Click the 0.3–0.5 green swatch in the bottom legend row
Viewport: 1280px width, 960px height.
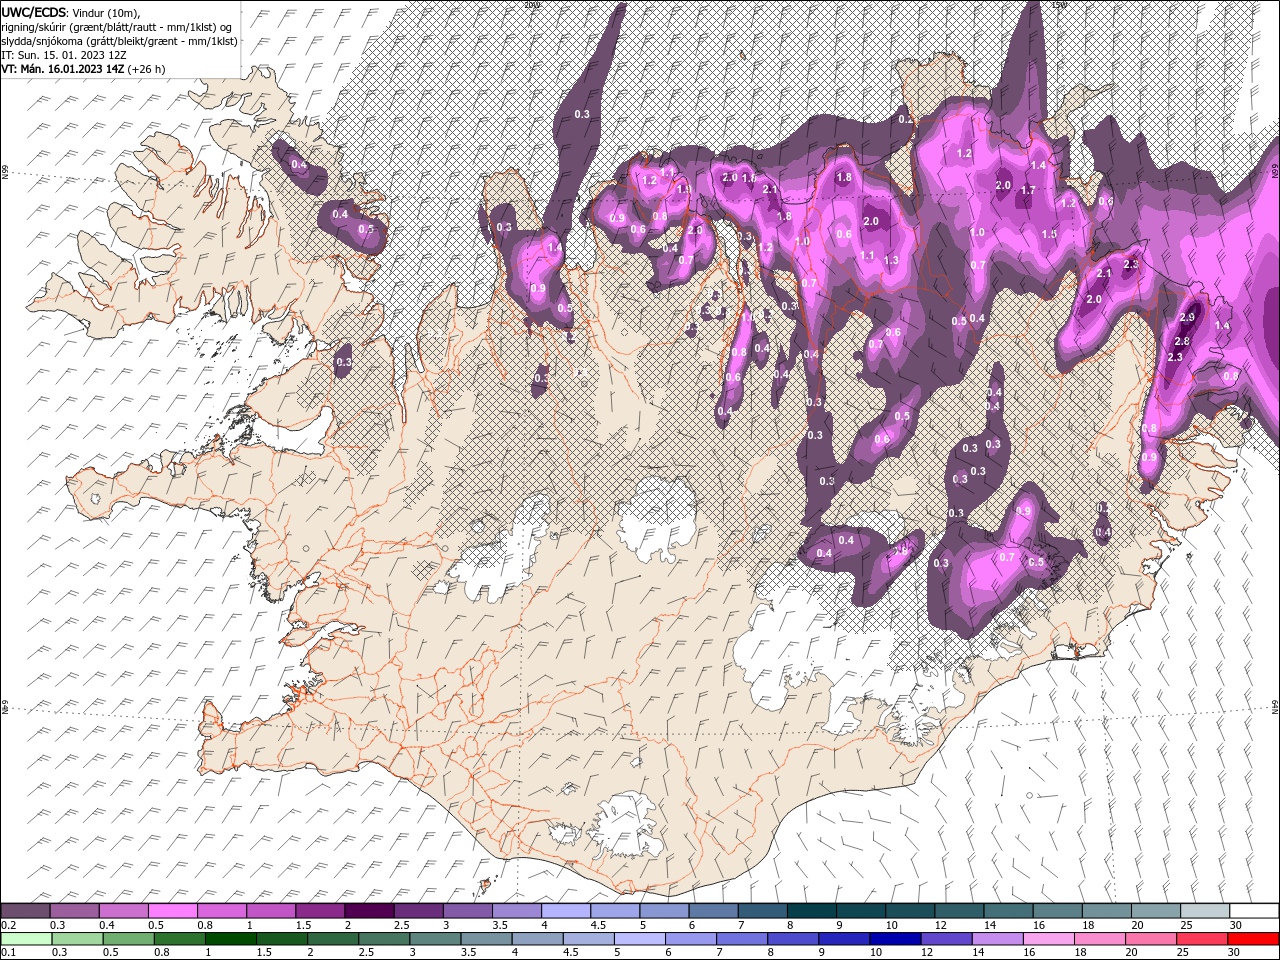coord(76,939)
